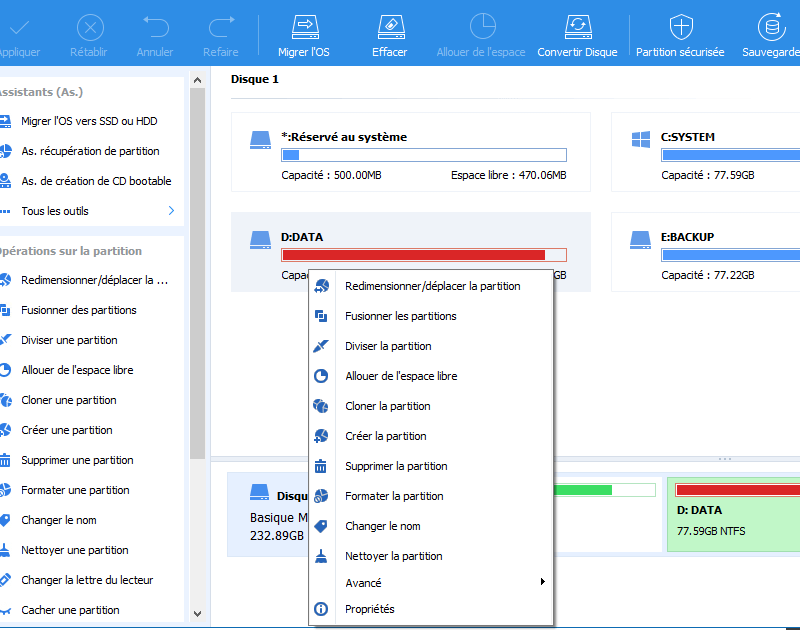This screenshot has height=630, width=800.
Task: Click the create icon next to Créer la partition
Action: tap(321, 436)
